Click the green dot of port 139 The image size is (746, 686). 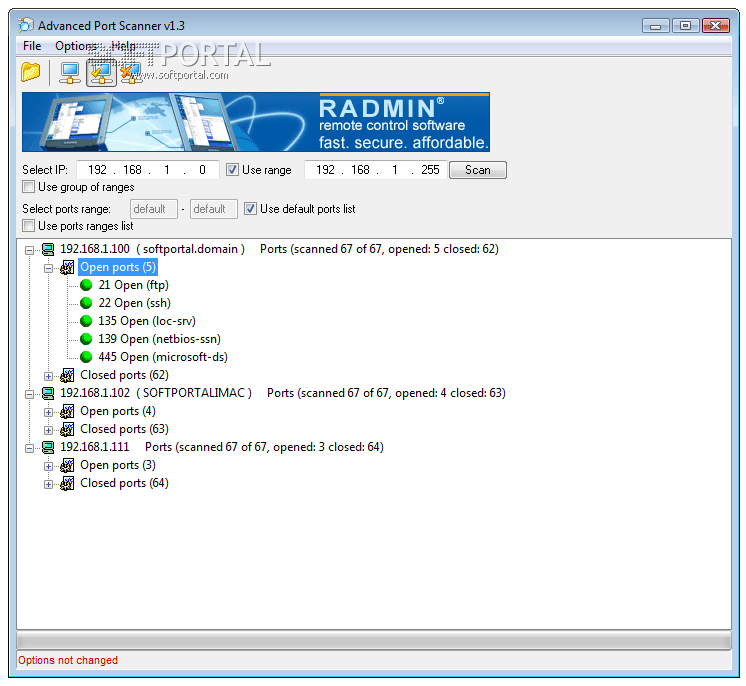coord(86,339)
